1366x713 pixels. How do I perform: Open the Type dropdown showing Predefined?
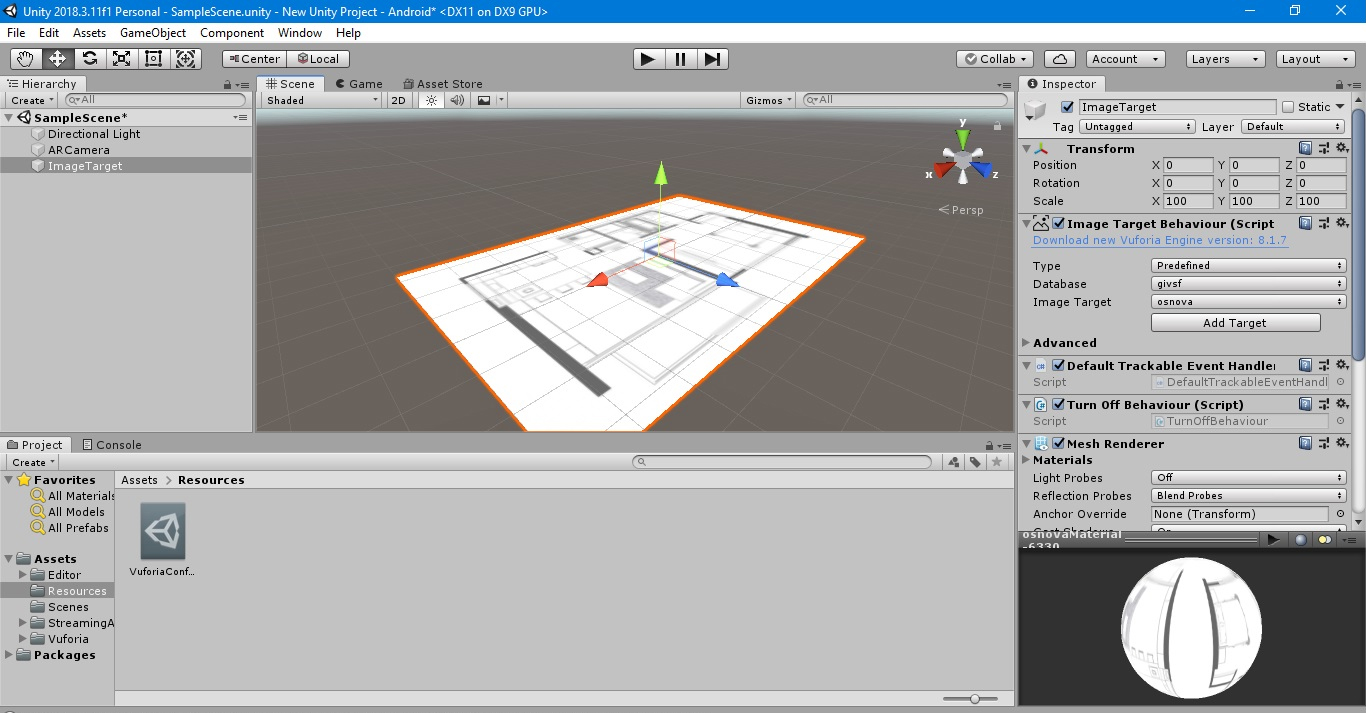(x=1249, y=266)
